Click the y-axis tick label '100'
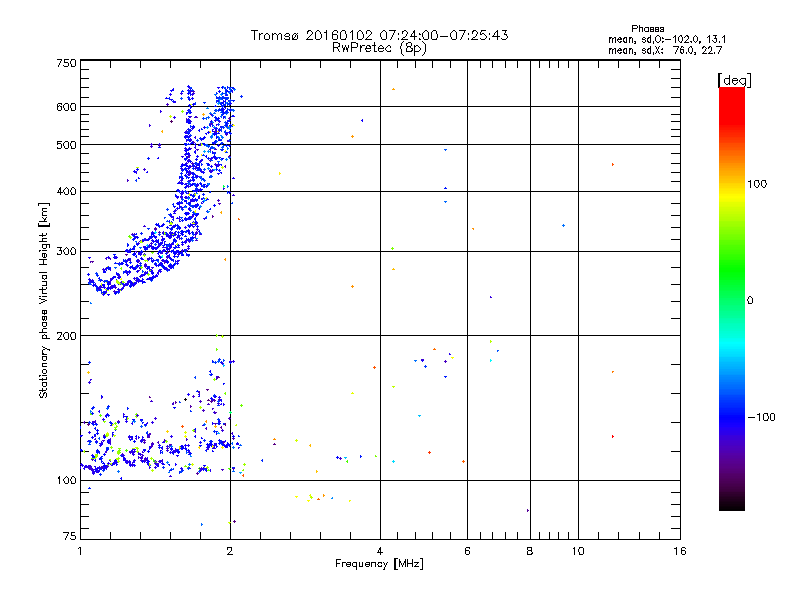Viewport: 800px width, 600px height. tap(67, 481)
